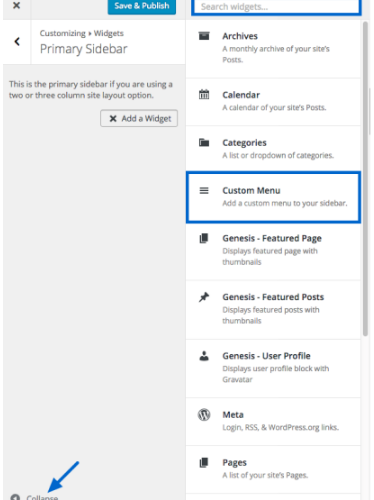Click 'A calendar of your site's Posts.' text
The height and width of the screenshot is (500, 374).
point(274,108)
